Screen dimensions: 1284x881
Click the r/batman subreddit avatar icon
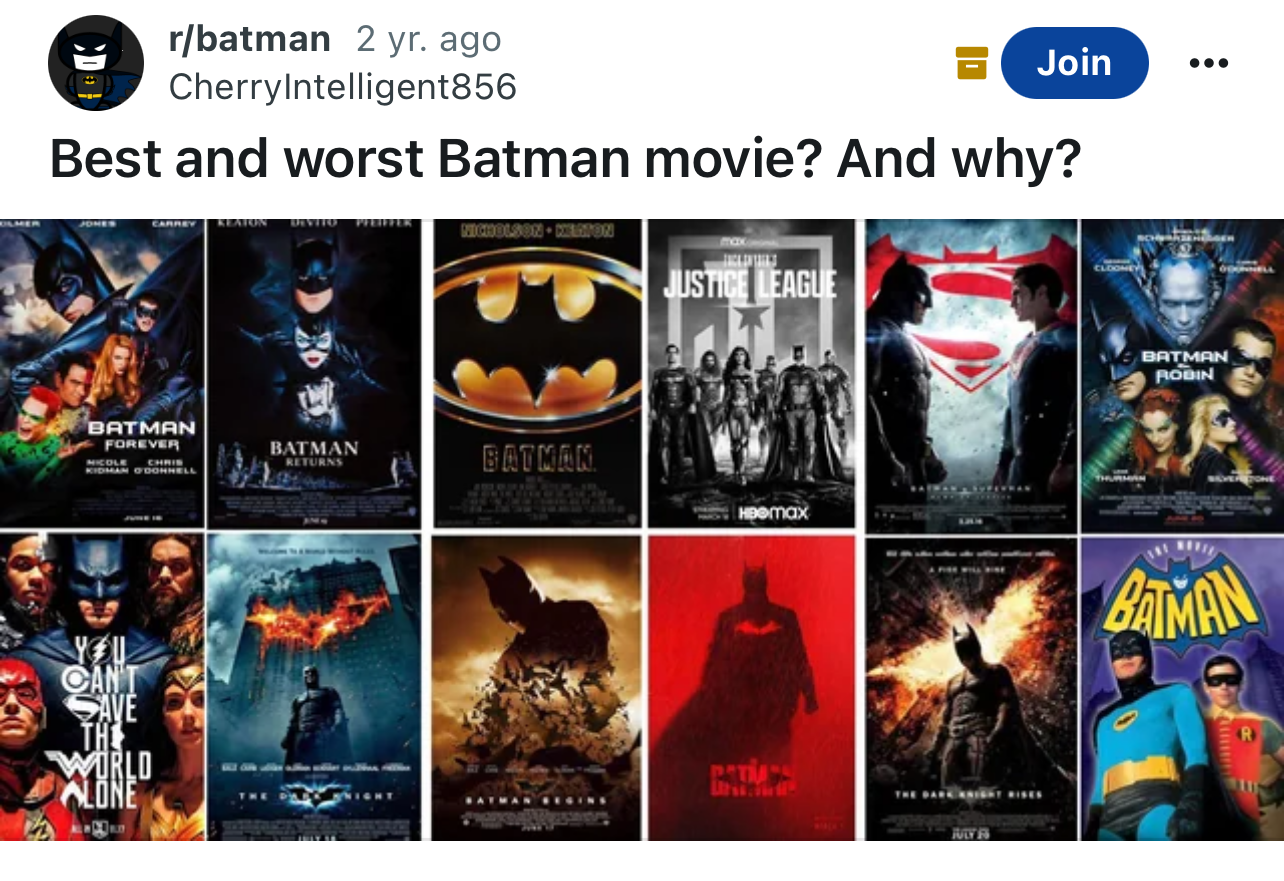coord(95,63)
